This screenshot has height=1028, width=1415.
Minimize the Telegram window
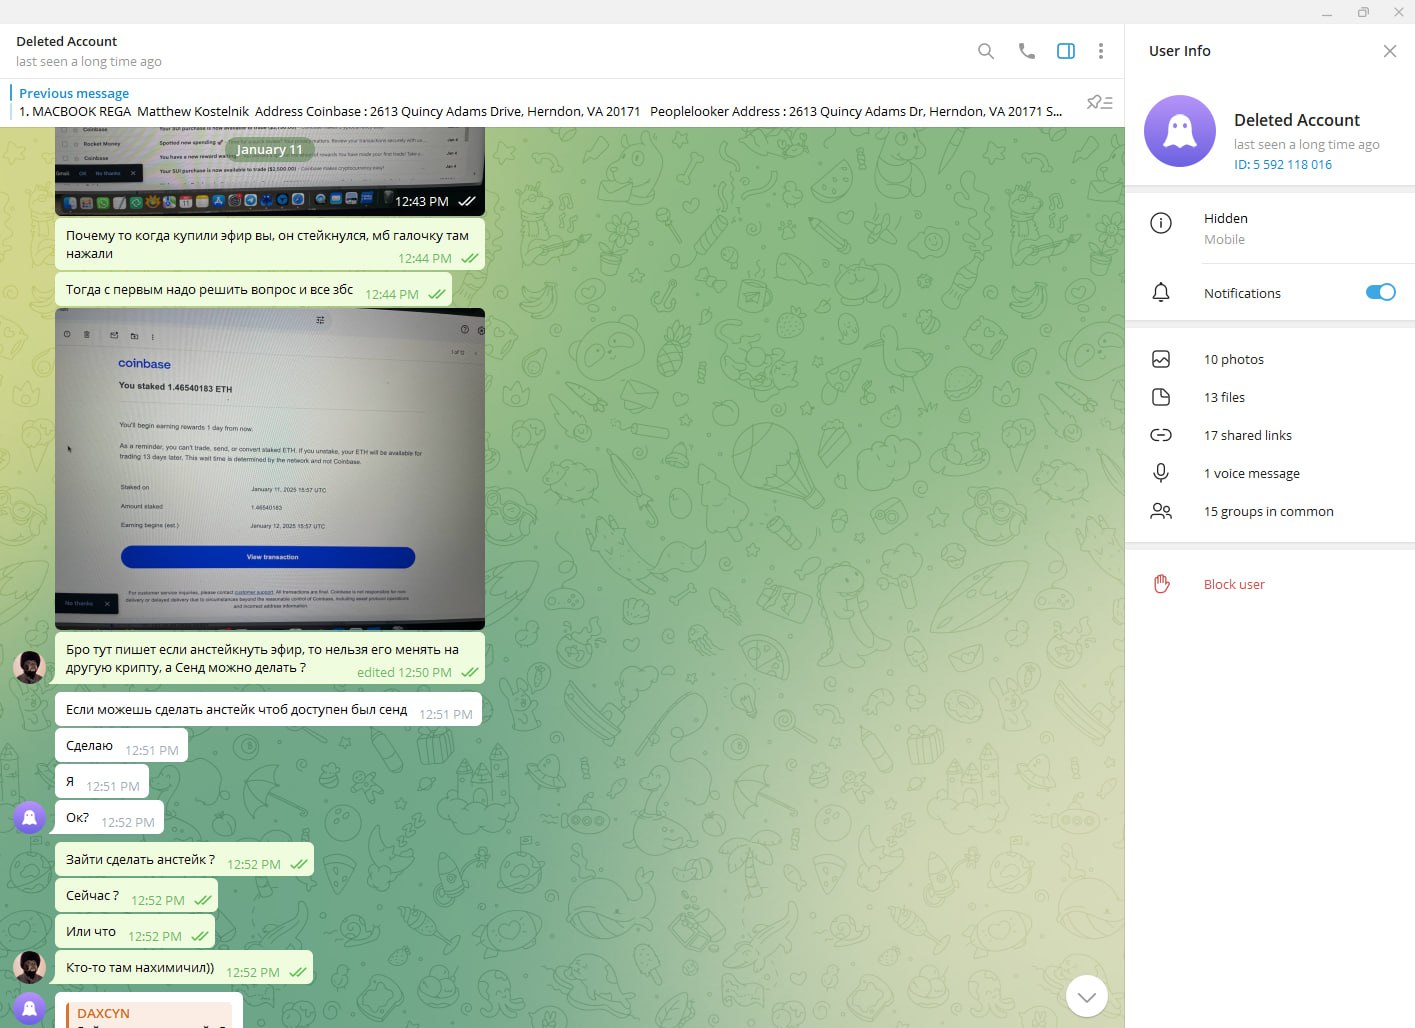(x=1327, y=12)
